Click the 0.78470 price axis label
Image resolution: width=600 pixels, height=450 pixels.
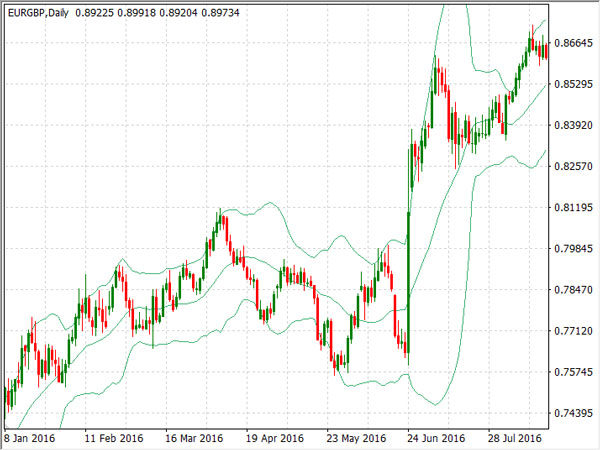tap(573, 290)
